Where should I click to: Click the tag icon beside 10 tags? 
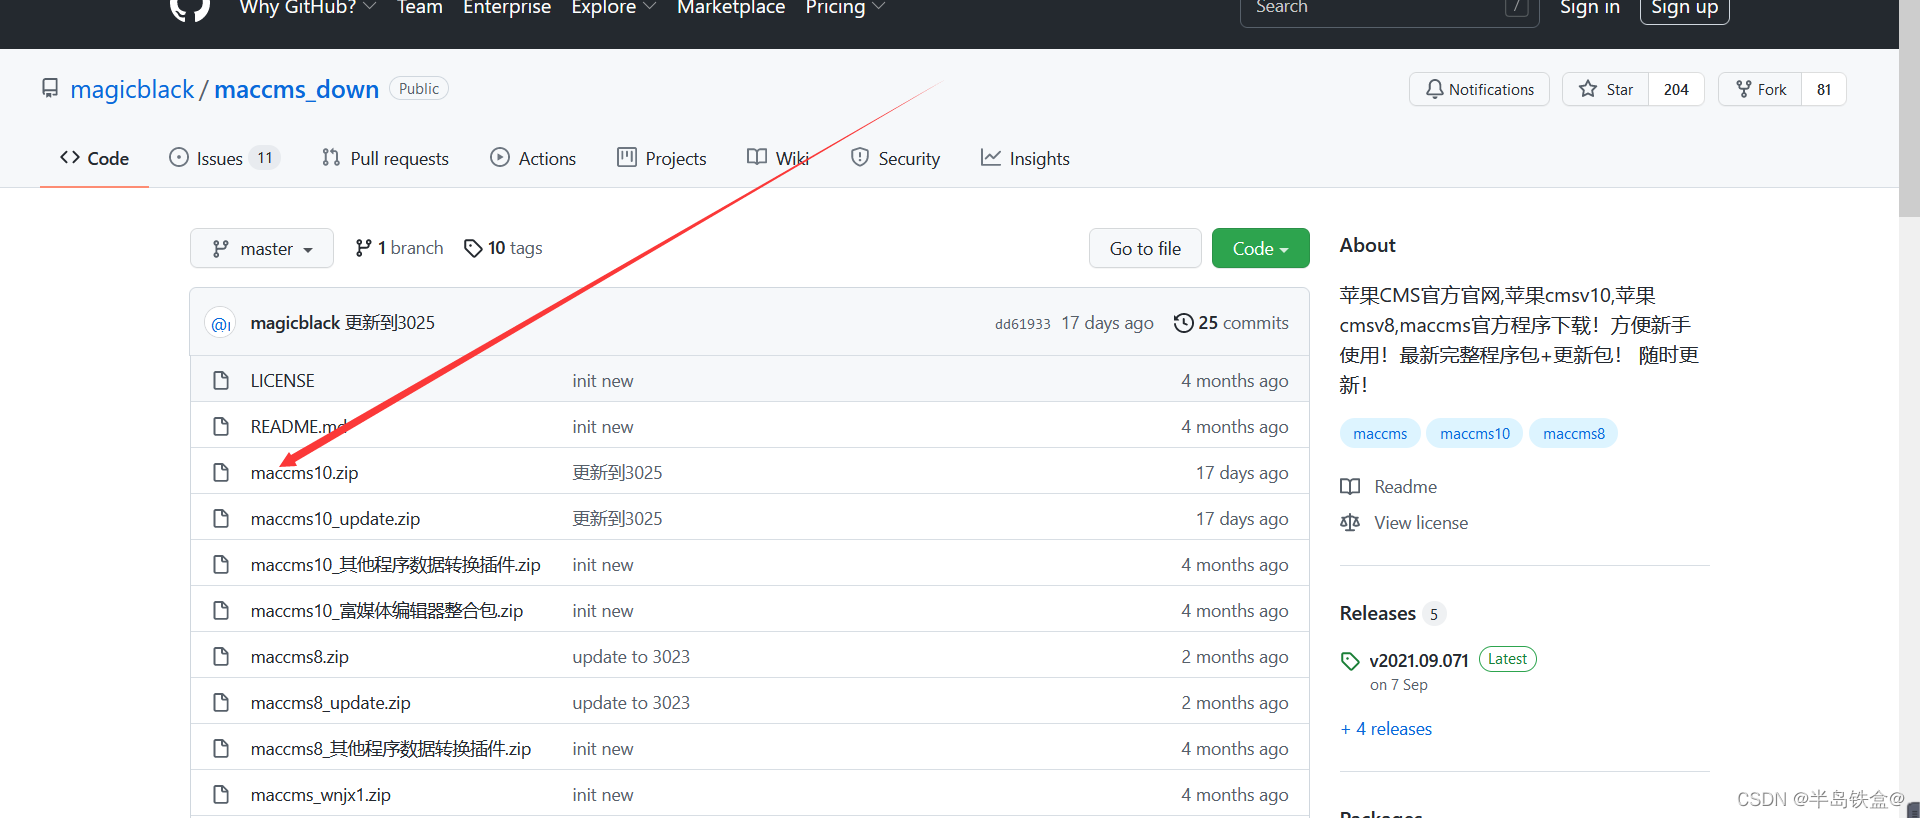[x=473, y=248]
